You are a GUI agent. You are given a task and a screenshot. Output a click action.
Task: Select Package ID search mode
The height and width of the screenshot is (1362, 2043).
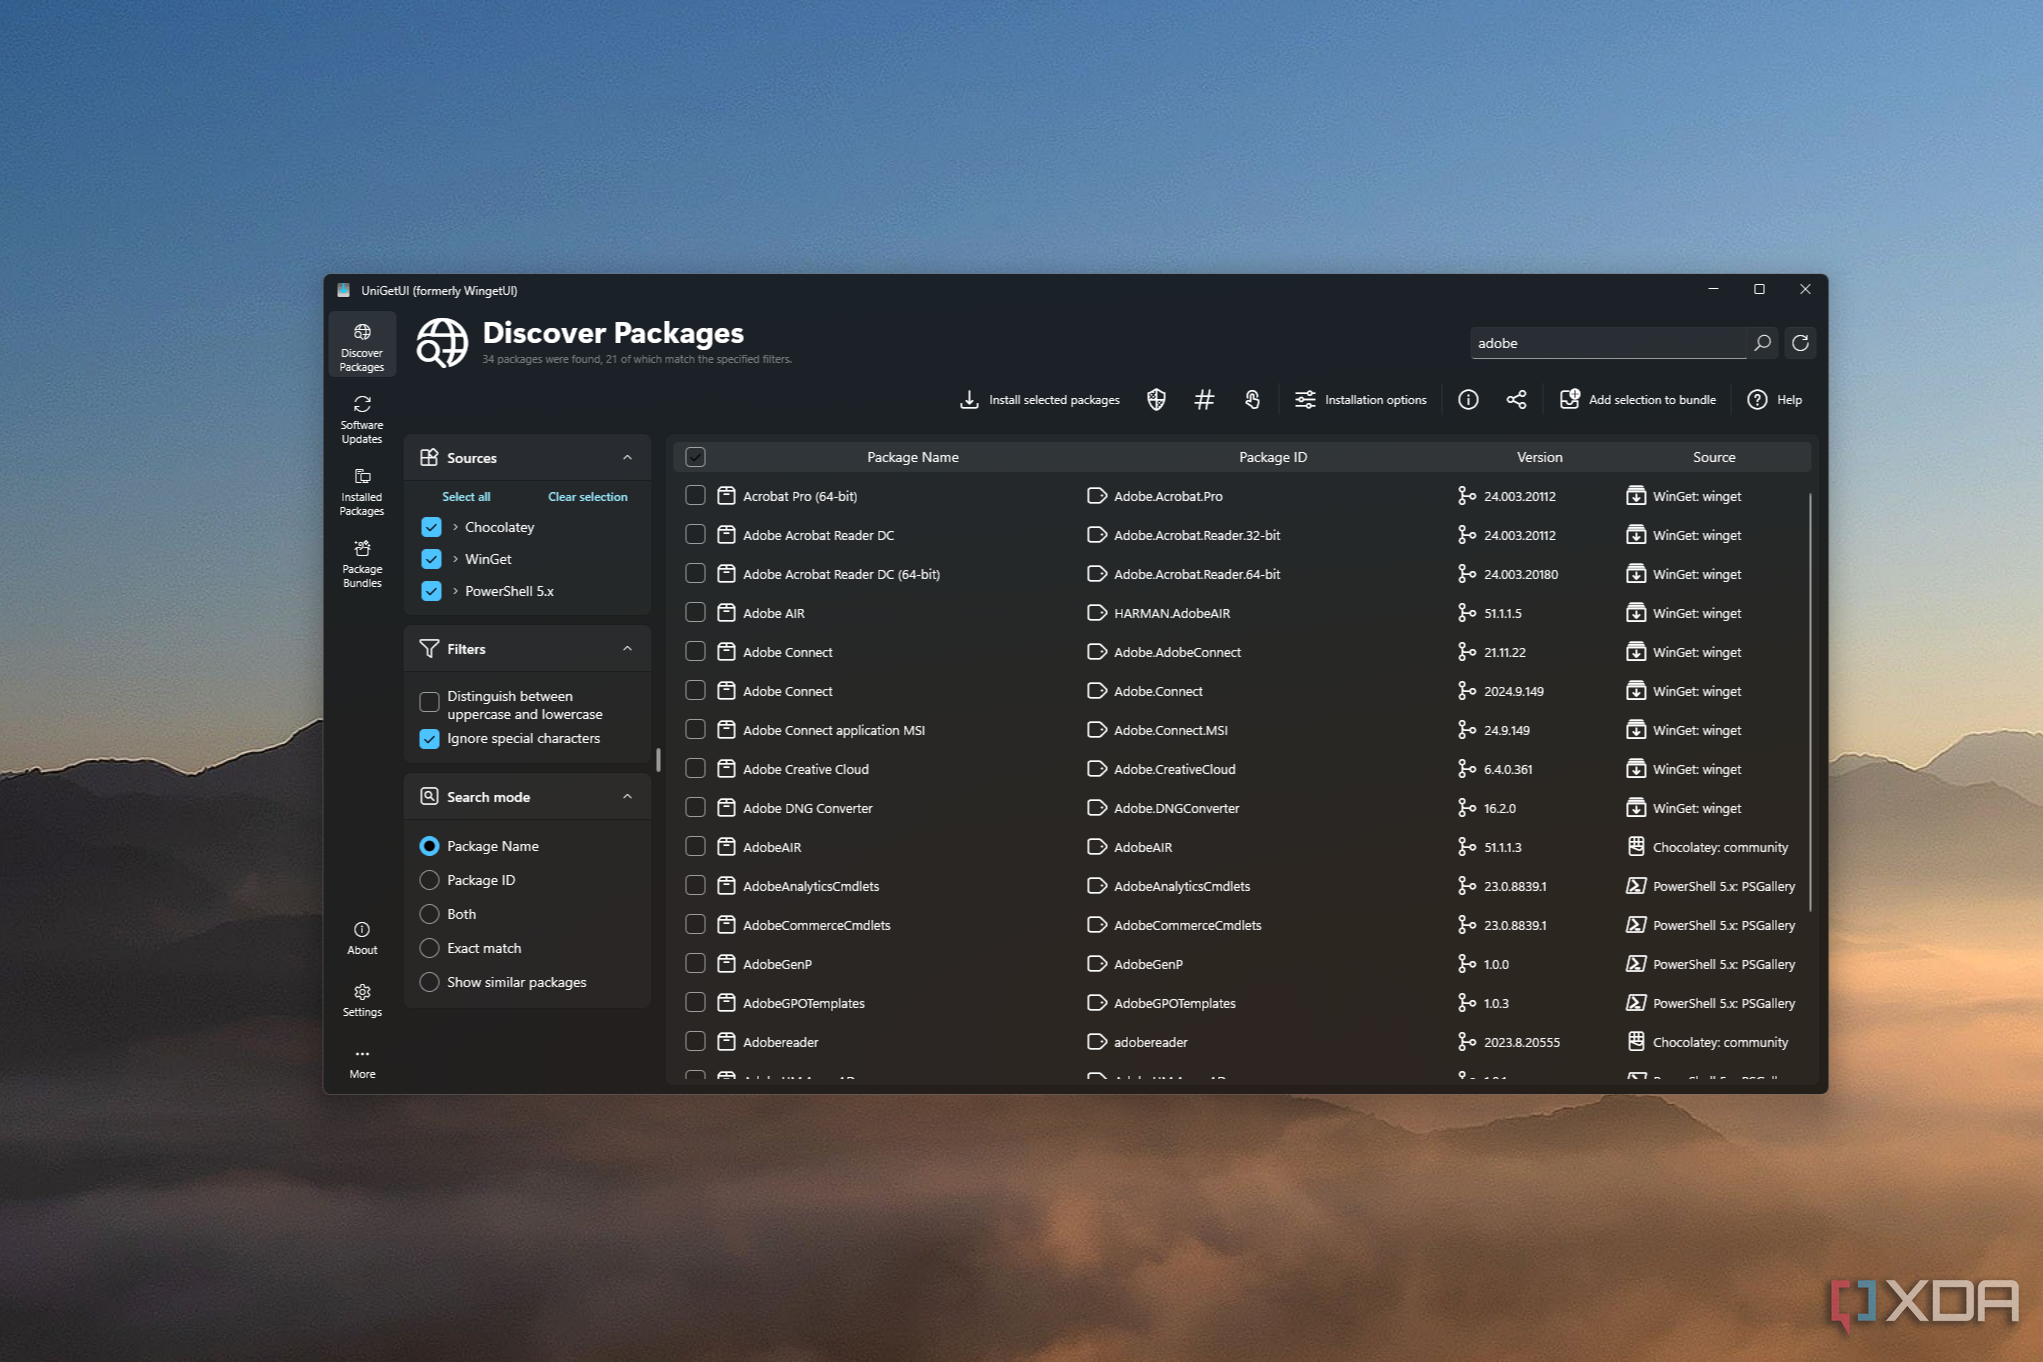click(429, 880)
